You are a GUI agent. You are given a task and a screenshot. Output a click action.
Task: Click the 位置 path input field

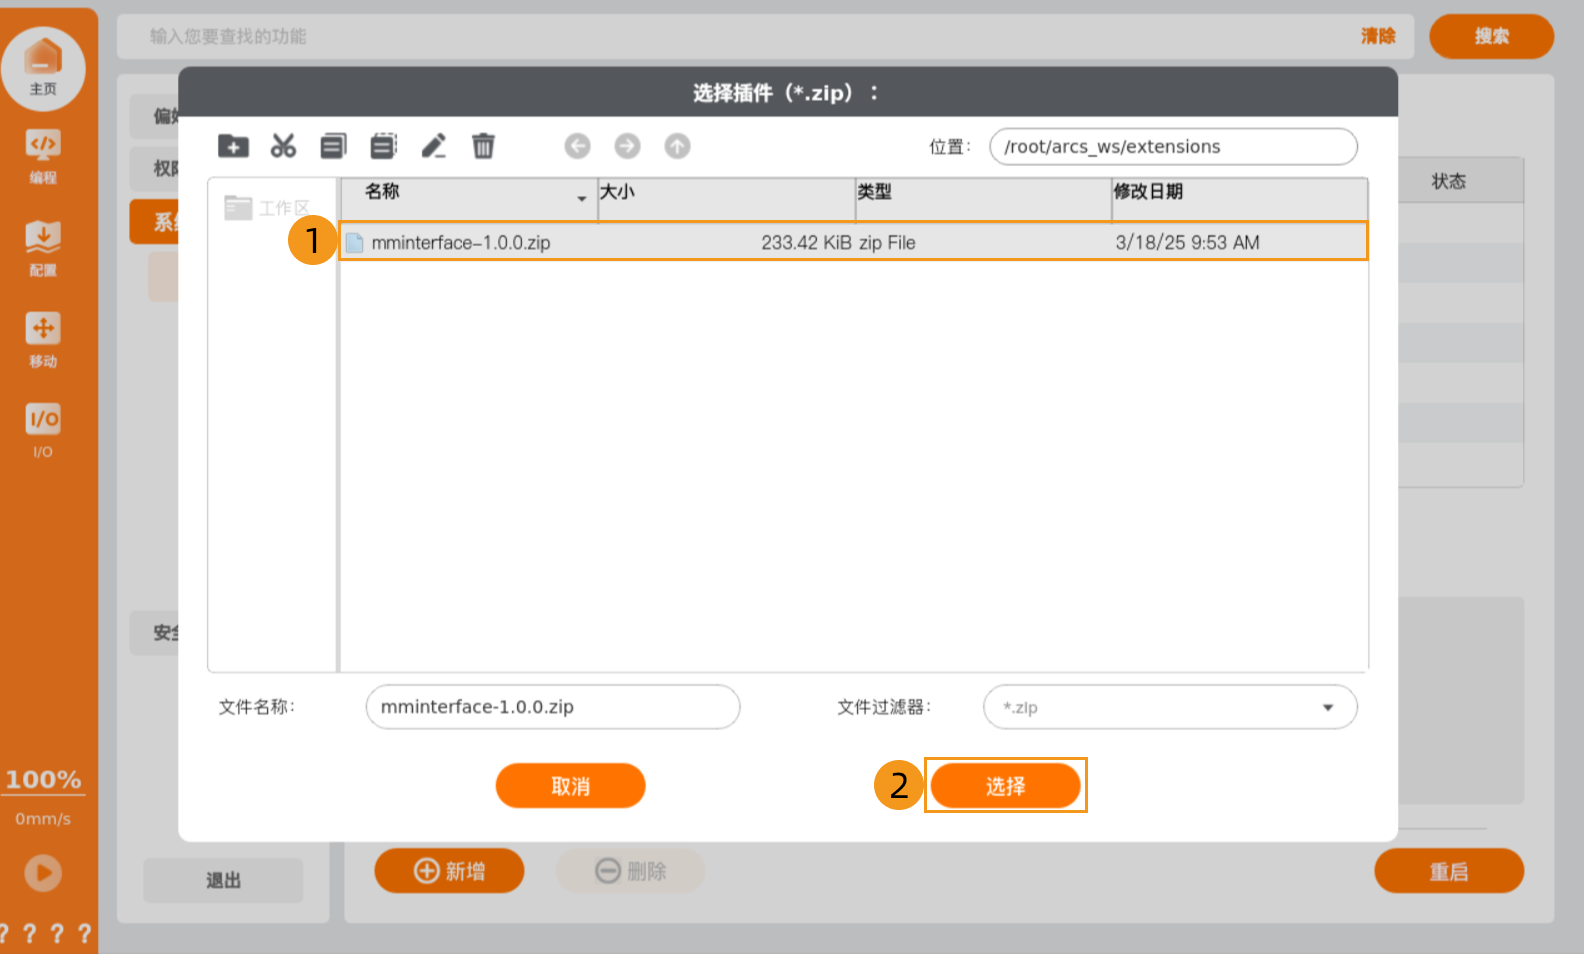coord(1172,147)
